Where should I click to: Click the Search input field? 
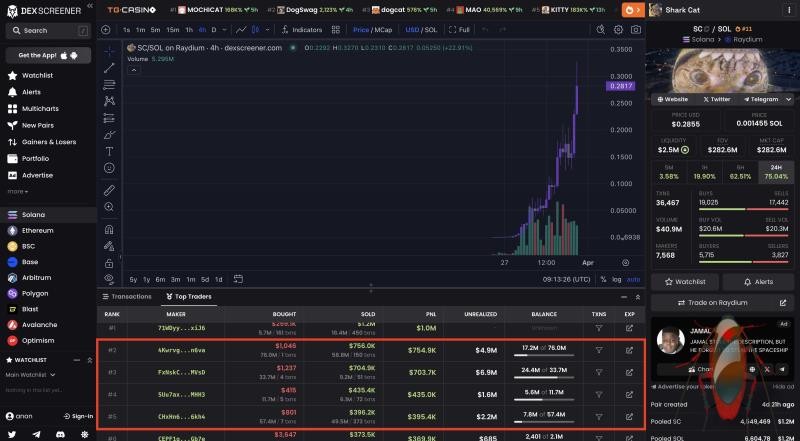click(x=48, y=31)
